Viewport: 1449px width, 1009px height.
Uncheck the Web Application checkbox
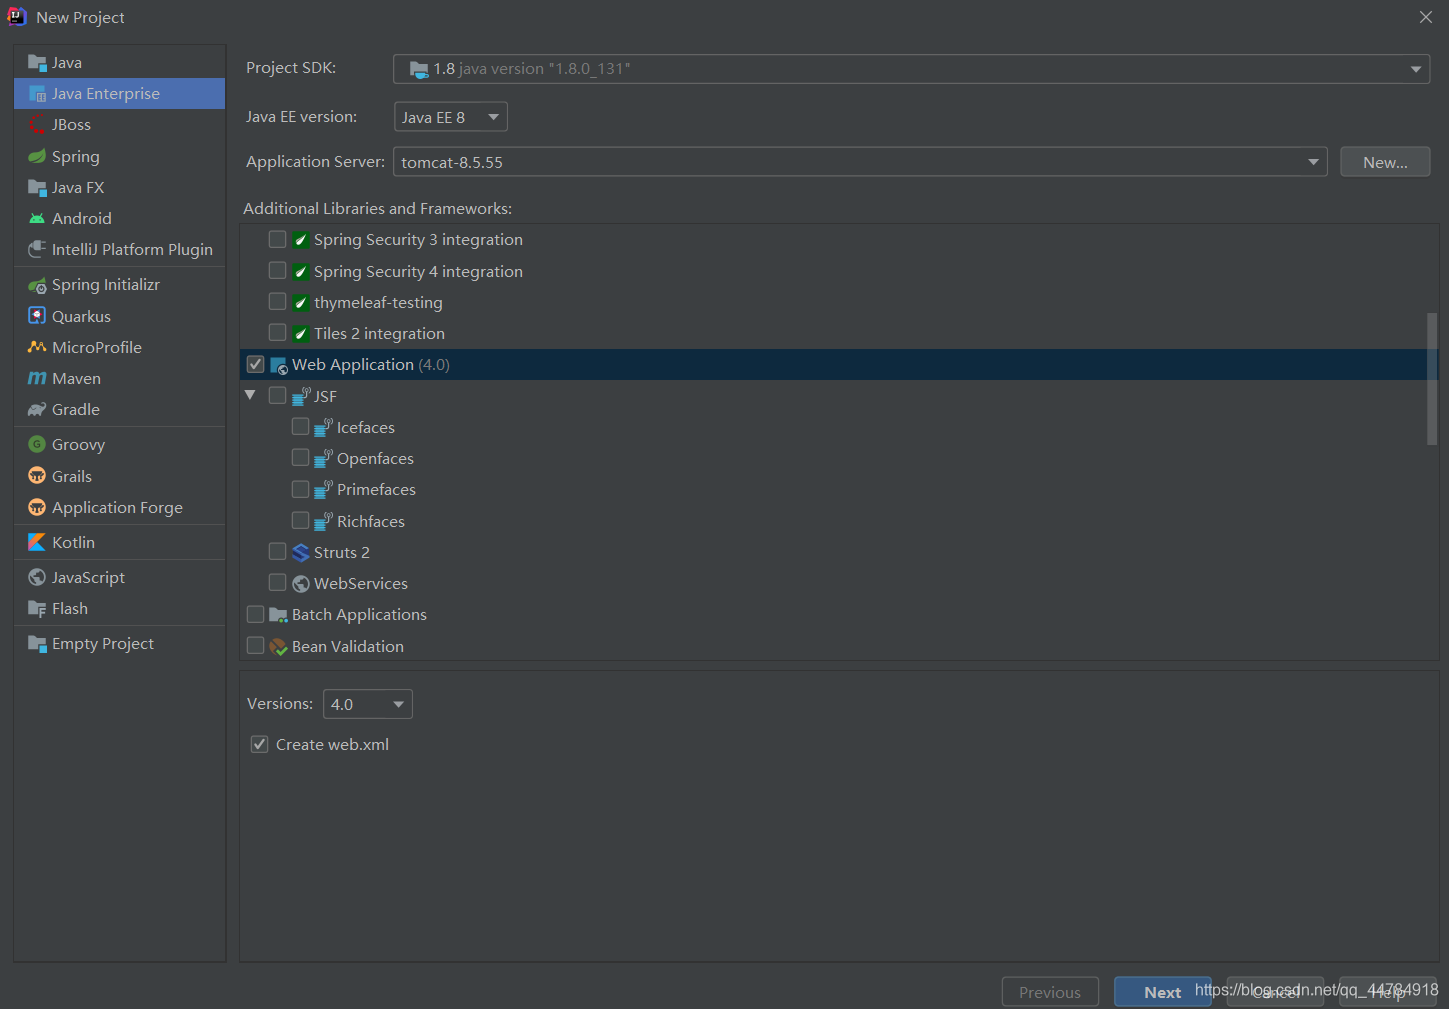pos(256,365)
